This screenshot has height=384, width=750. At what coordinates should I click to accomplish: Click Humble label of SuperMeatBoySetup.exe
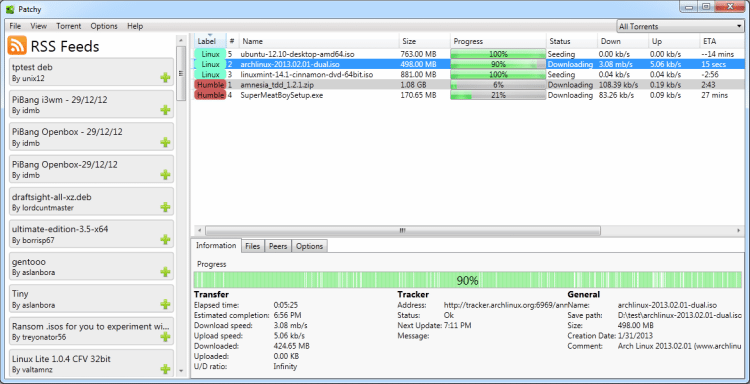210,95
